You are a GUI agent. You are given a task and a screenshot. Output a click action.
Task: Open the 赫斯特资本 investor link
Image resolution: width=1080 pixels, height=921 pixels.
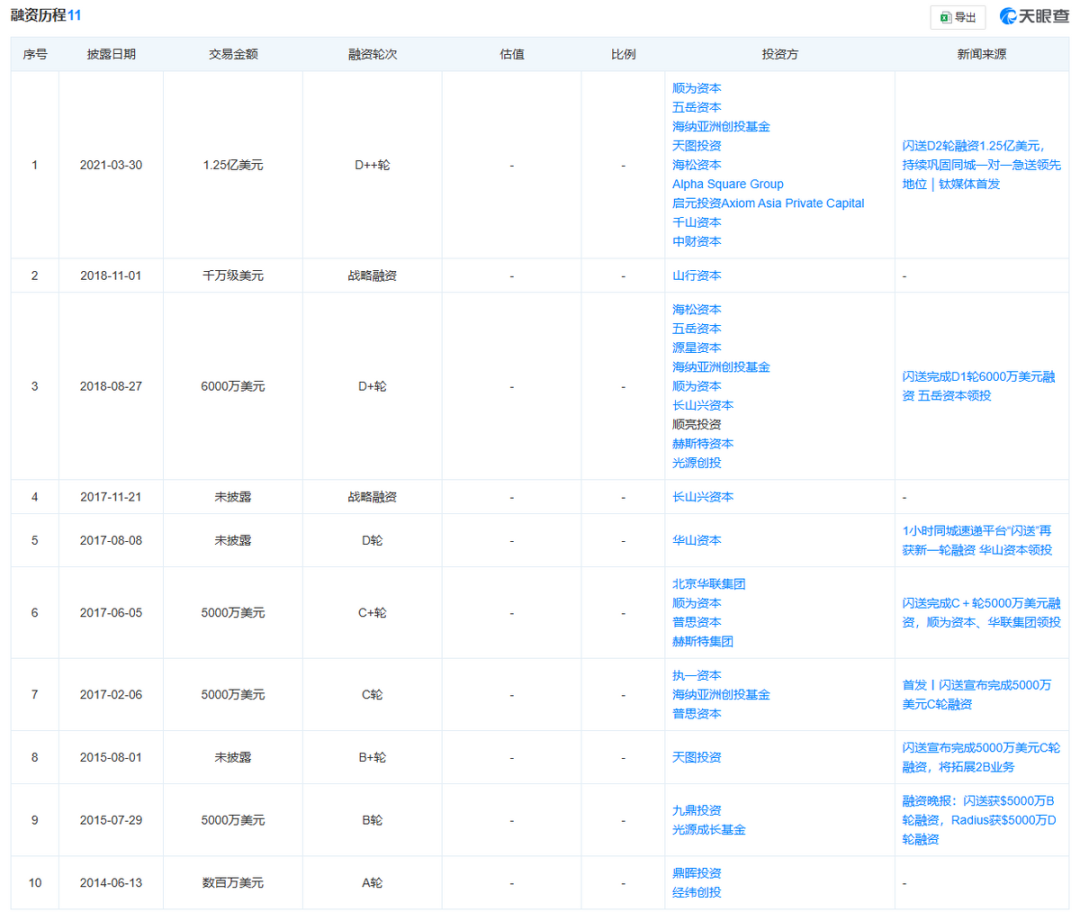tap(703, 444)
